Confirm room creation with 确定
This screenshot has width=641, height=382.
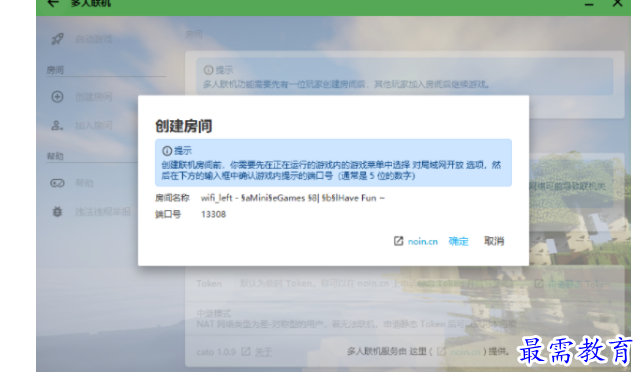(x=458, y=241)
